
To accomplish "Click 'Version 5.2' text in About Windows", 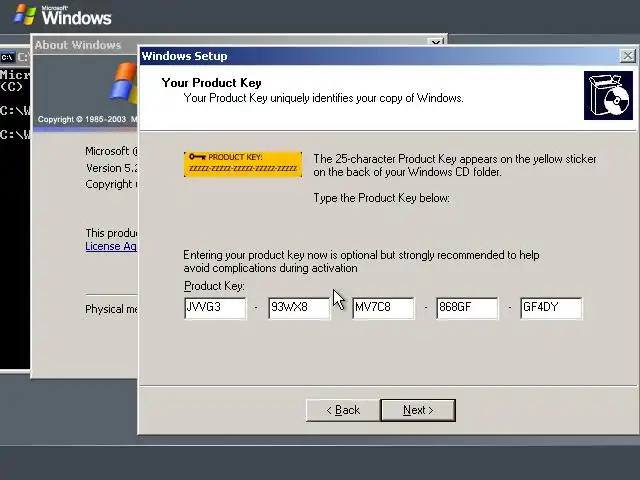I will (112, 168).
